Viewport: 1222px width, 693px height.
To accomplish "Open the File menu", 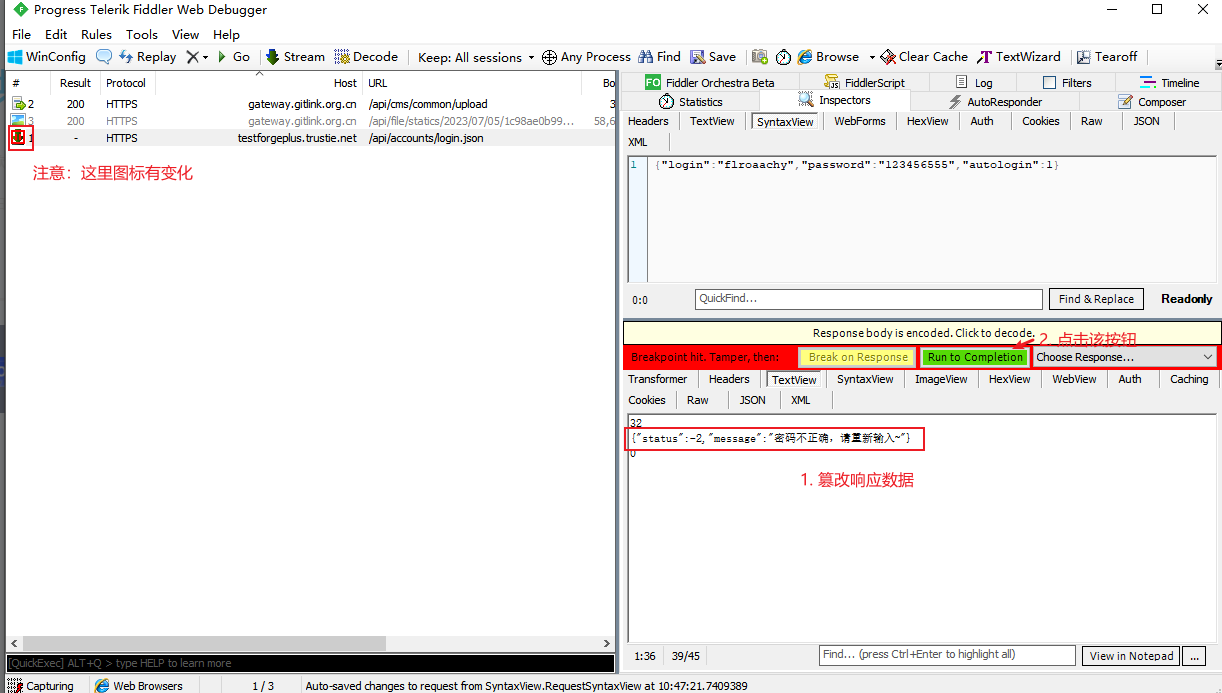I will click(21, 34).
